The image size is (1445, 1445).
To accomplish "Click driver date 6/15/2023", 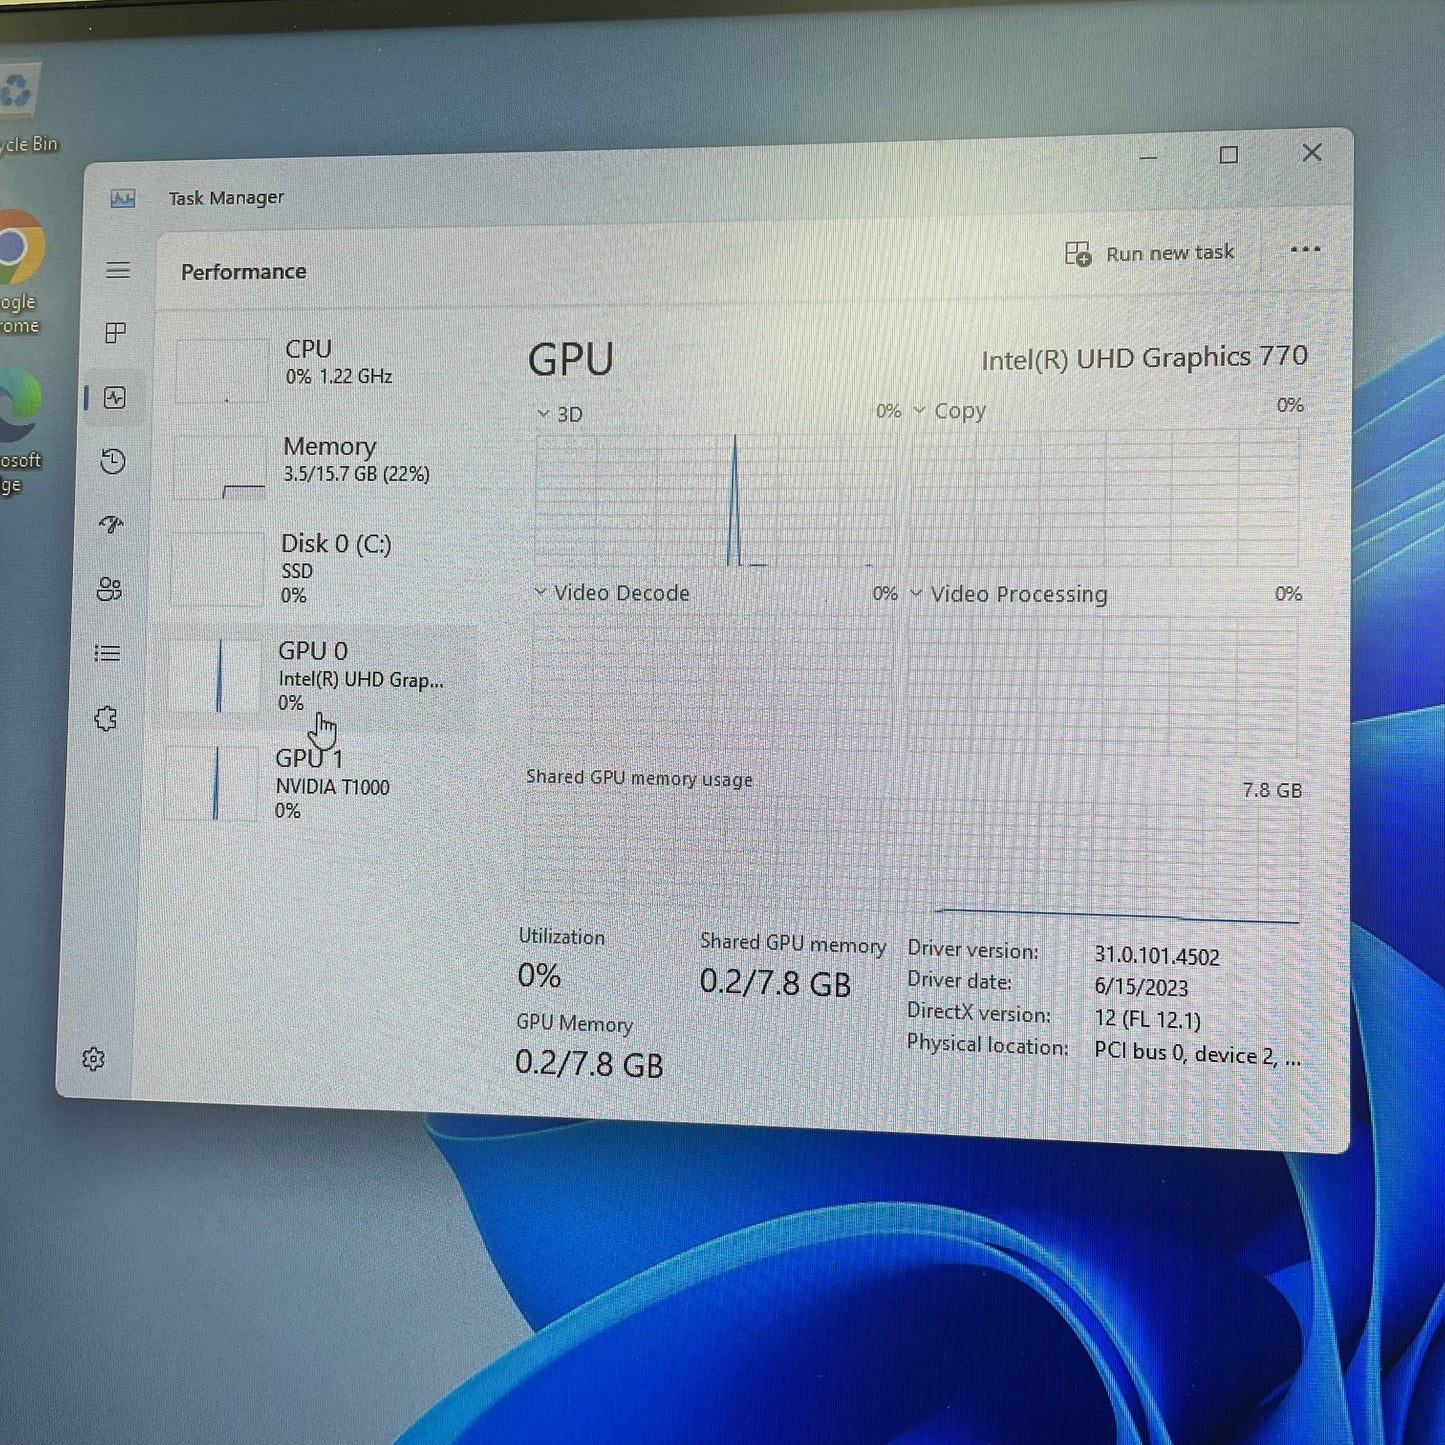I will pyautogui.click(x=1141, y=987).
